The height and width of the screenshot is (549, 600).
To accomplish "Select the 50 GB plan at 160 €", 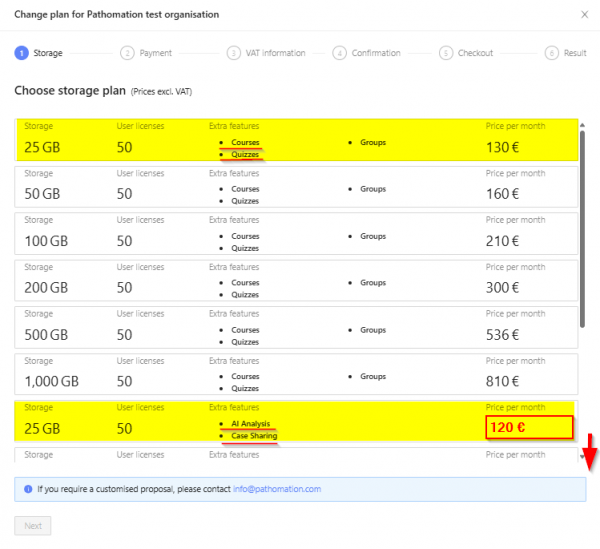I will coord(295,188).
